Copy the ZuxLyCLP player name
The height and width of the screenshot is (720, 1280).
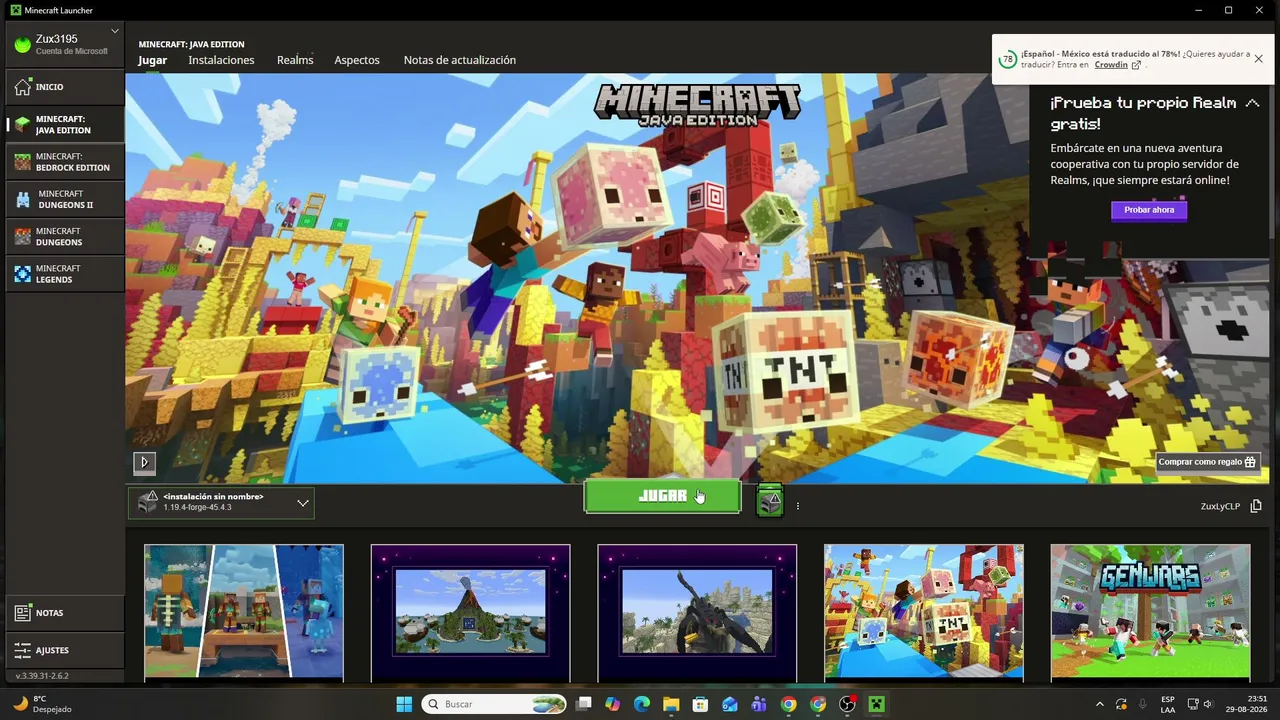point(1256,506)
